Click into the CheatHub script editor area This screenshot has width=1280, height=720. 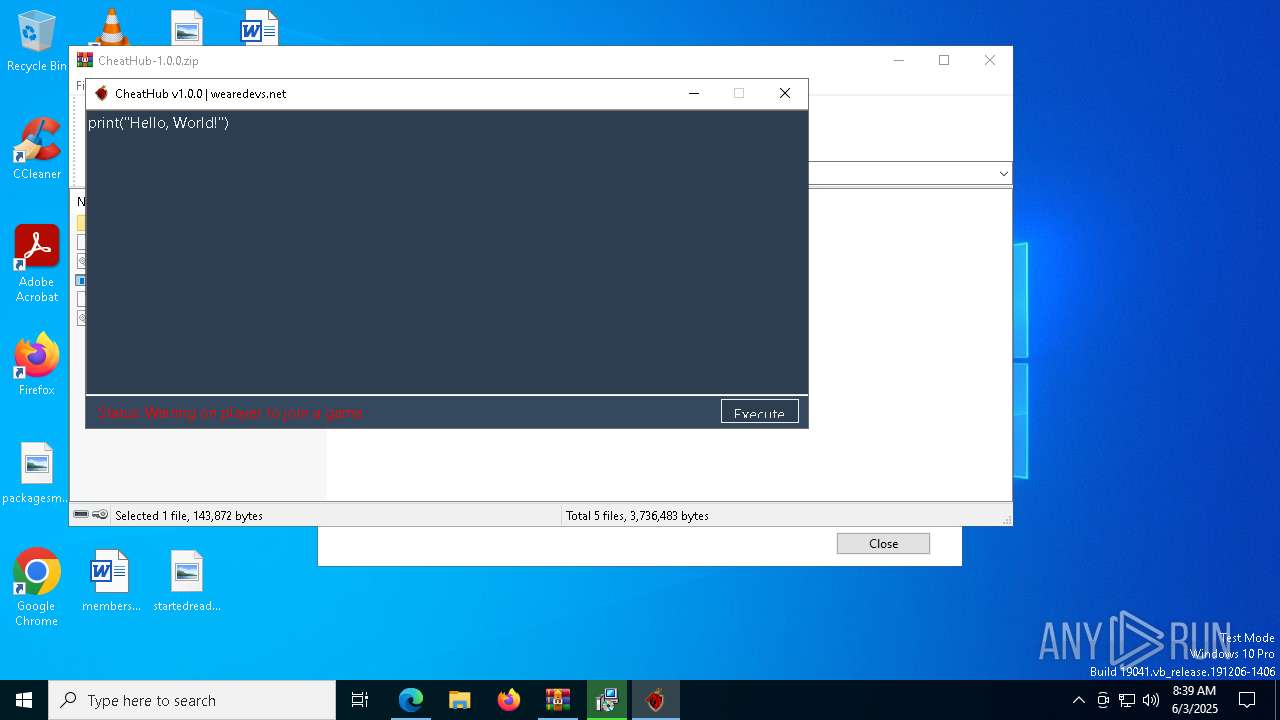coord(447,252)
